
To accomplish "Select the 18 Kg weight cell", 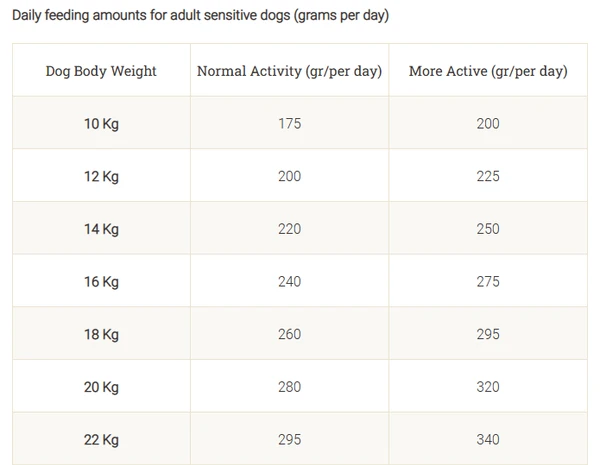I will (101, 334).
